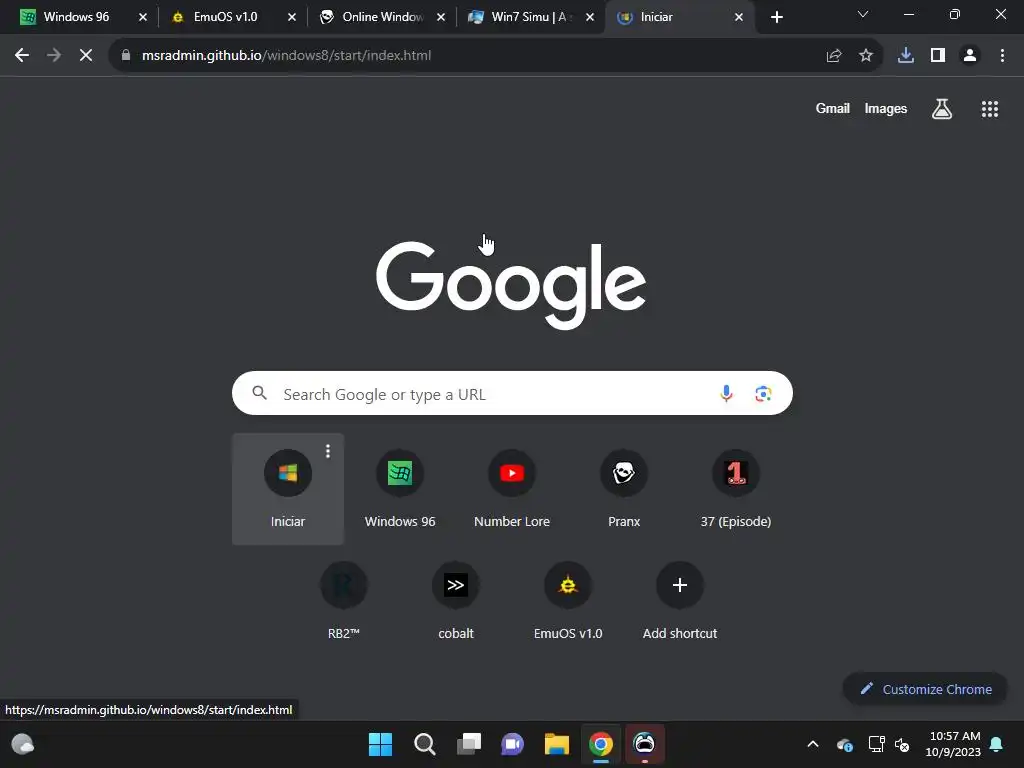This screenshot has height=768, width=1024.
Task: Open a new tab with plus button
Action: (776, 17)
